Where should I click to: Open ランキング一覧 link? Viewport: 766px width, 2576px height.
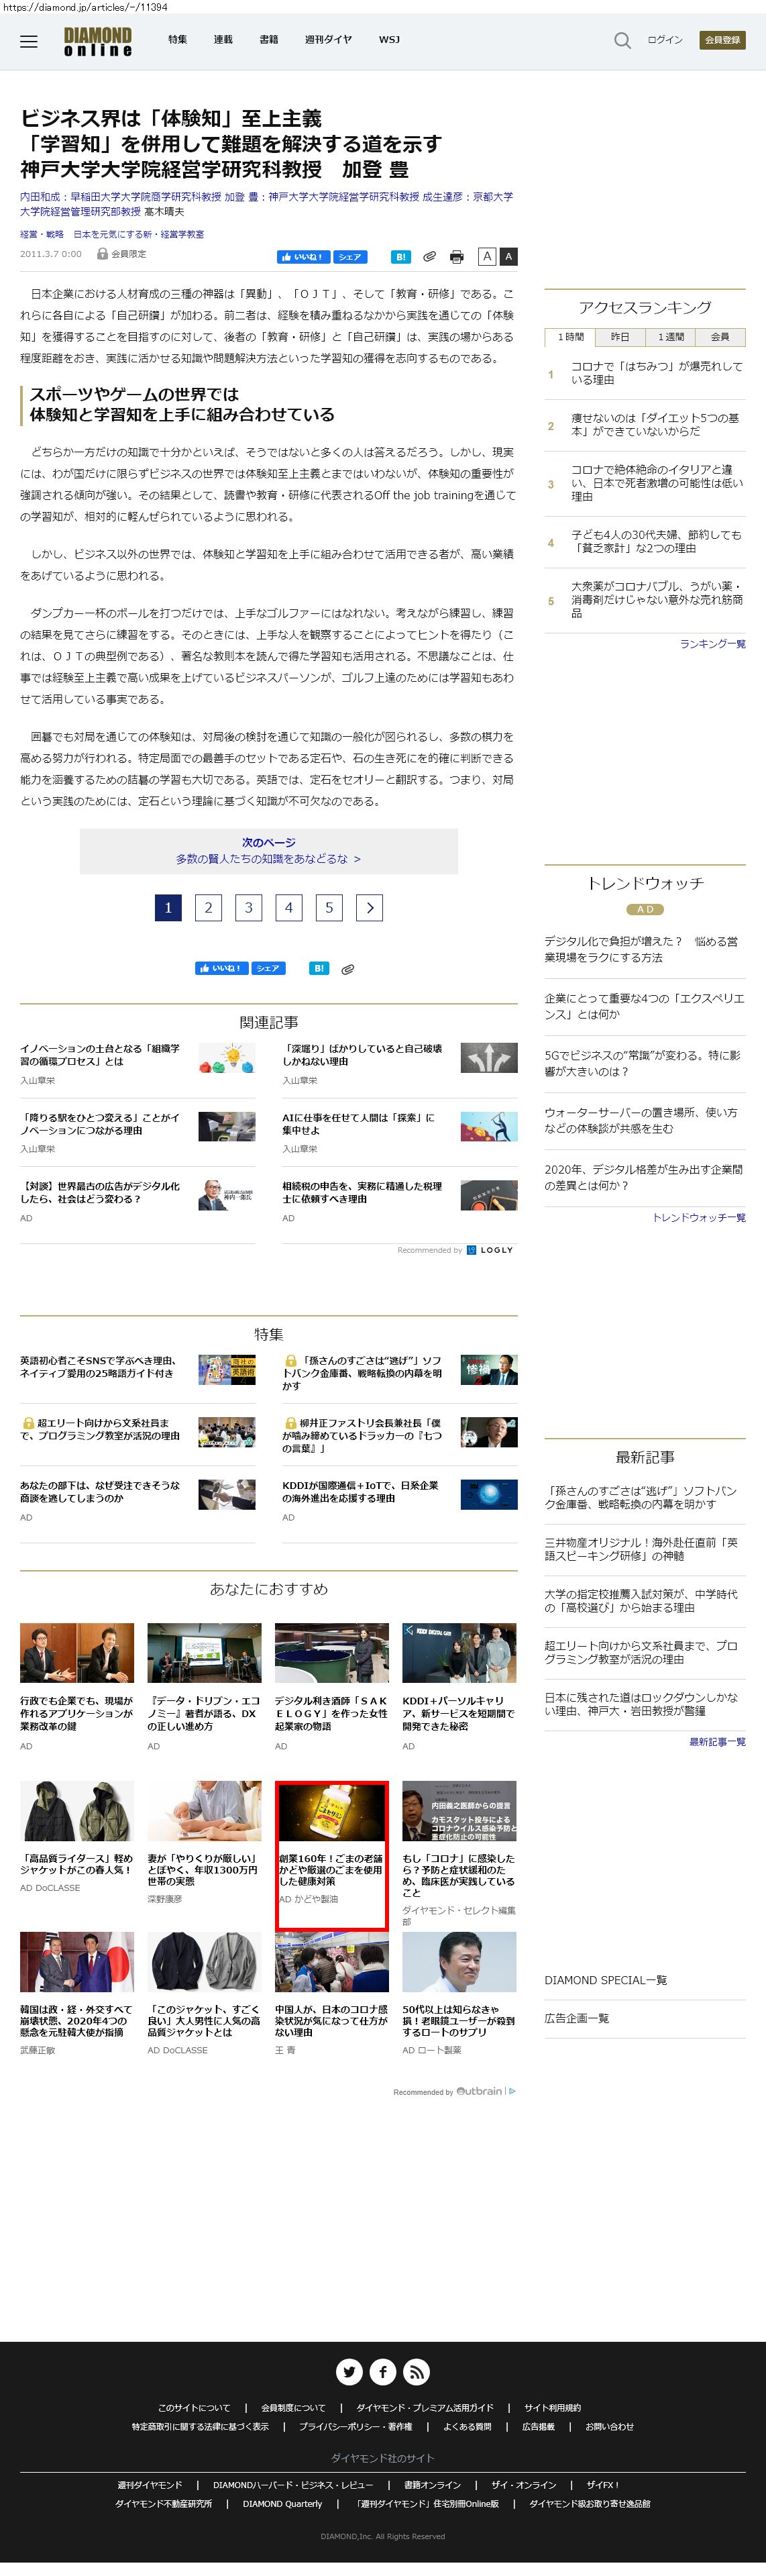(x=712, y=644)
